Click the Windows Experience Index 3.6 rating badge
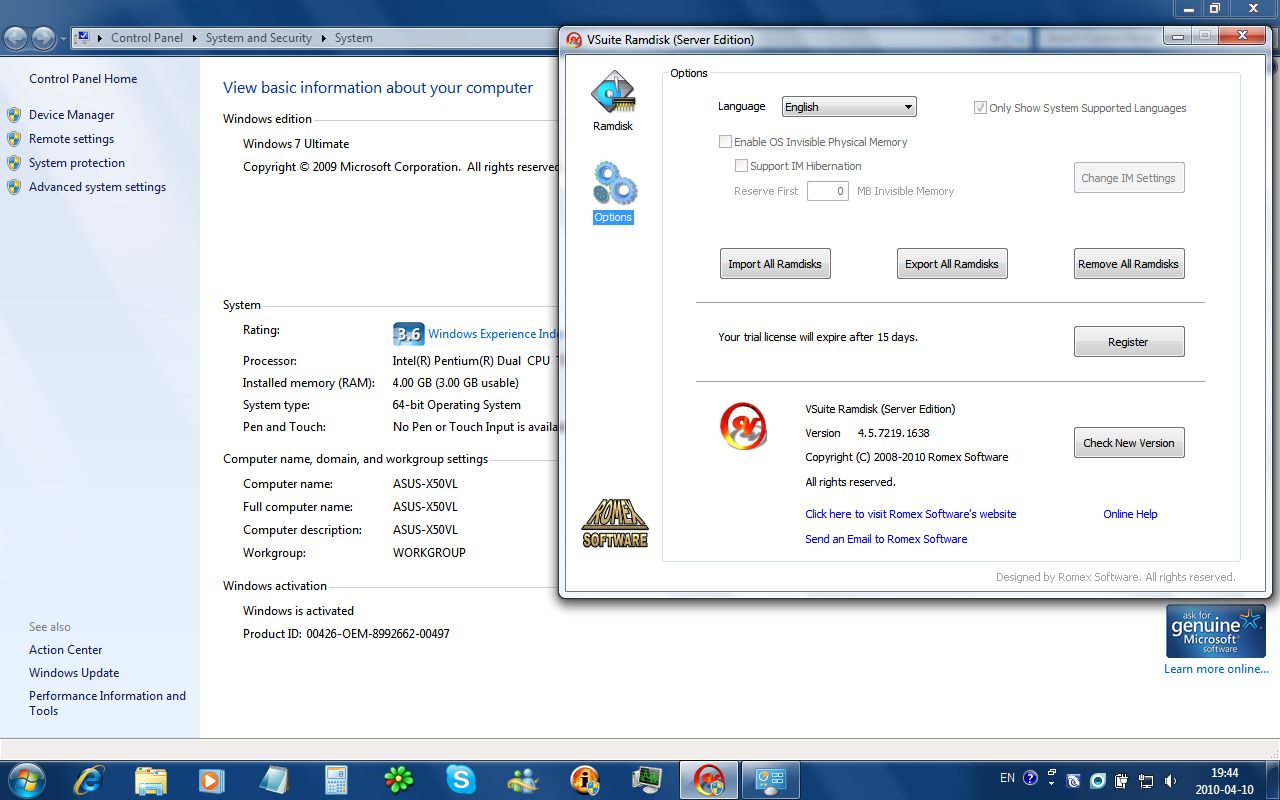This screenshot has width=1280, height=800. pos(408,334)
